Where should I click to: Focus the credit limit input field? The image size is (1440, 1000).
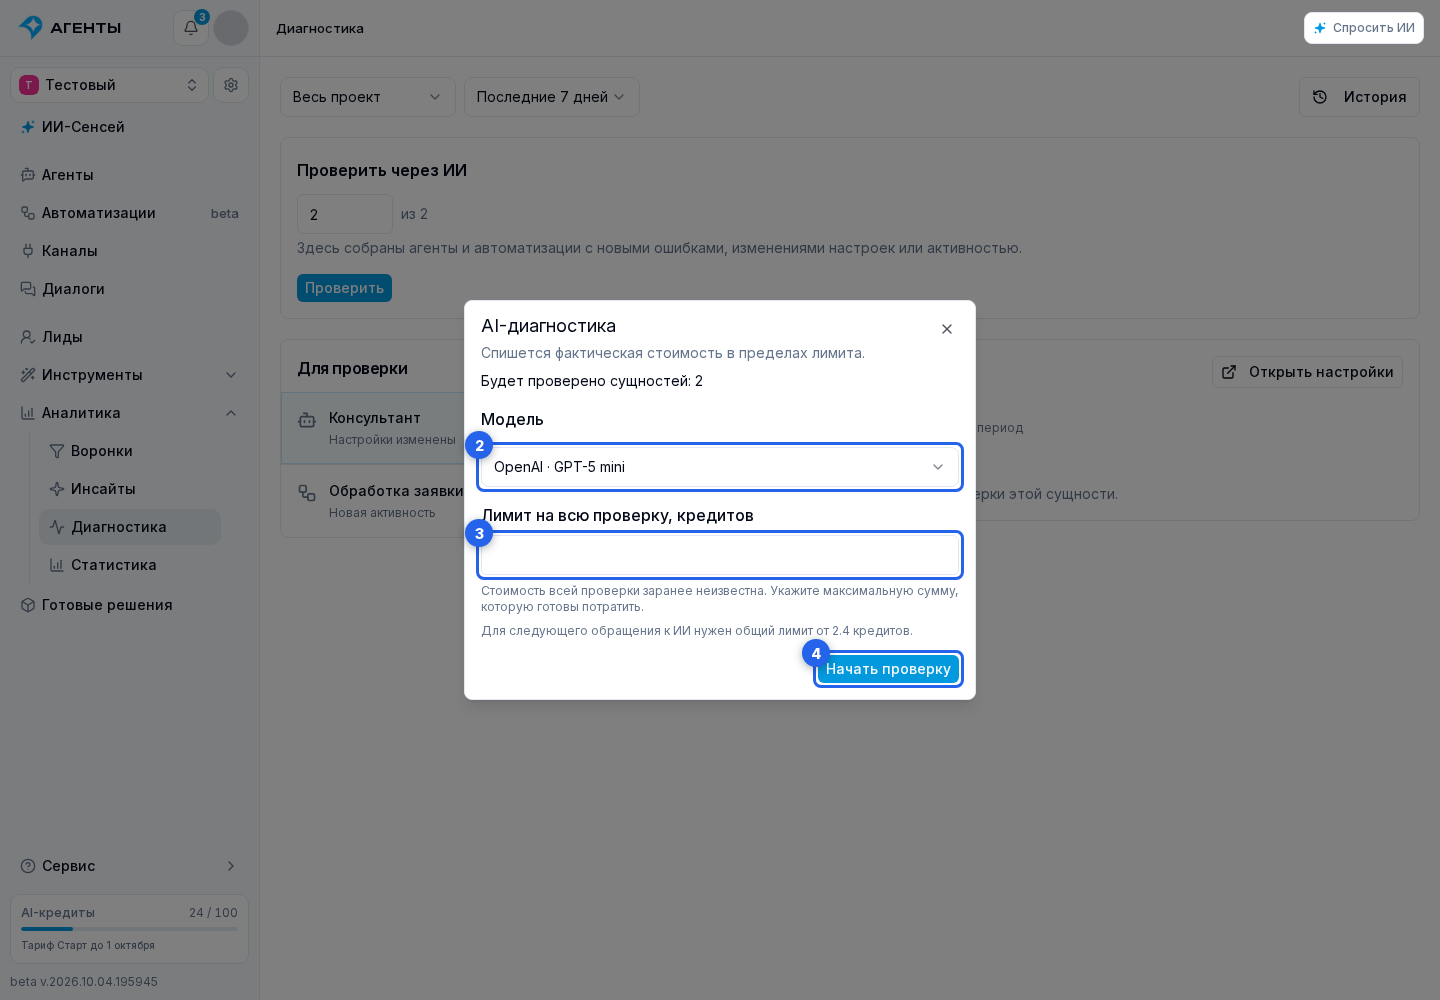point(720,555)
